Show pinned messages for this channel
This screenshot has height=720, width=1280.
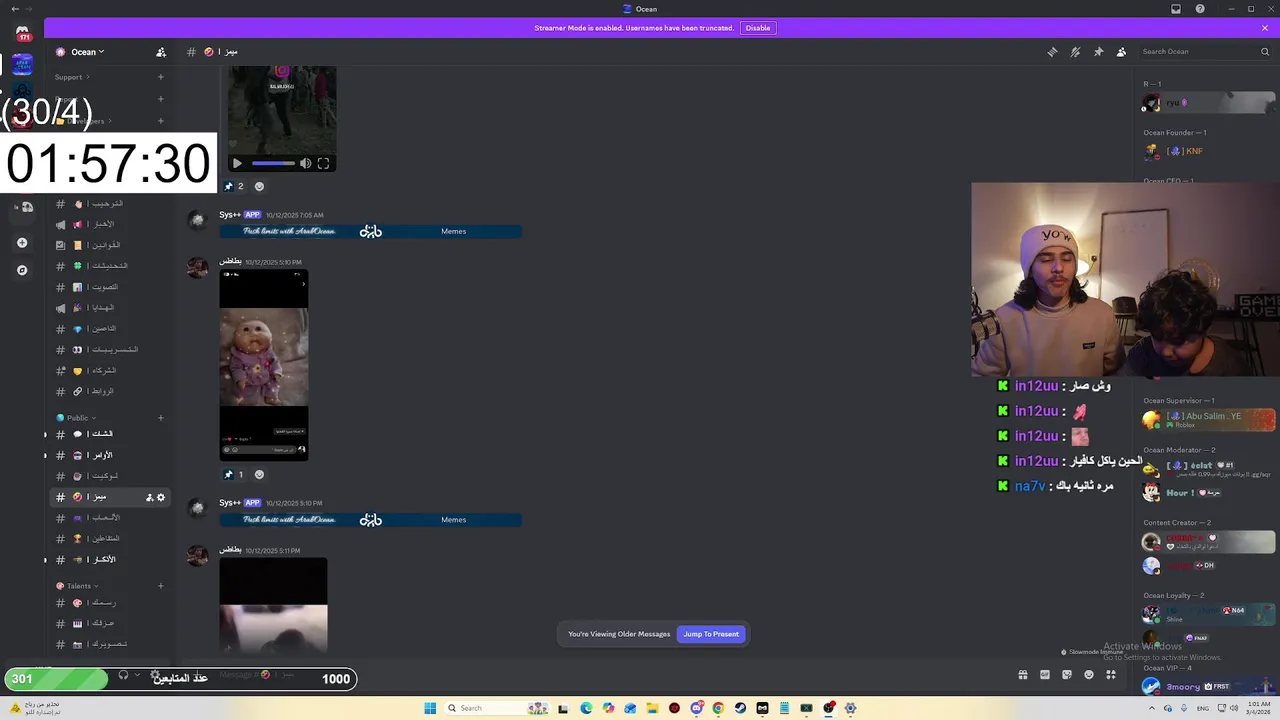[x=1098, y=52]
